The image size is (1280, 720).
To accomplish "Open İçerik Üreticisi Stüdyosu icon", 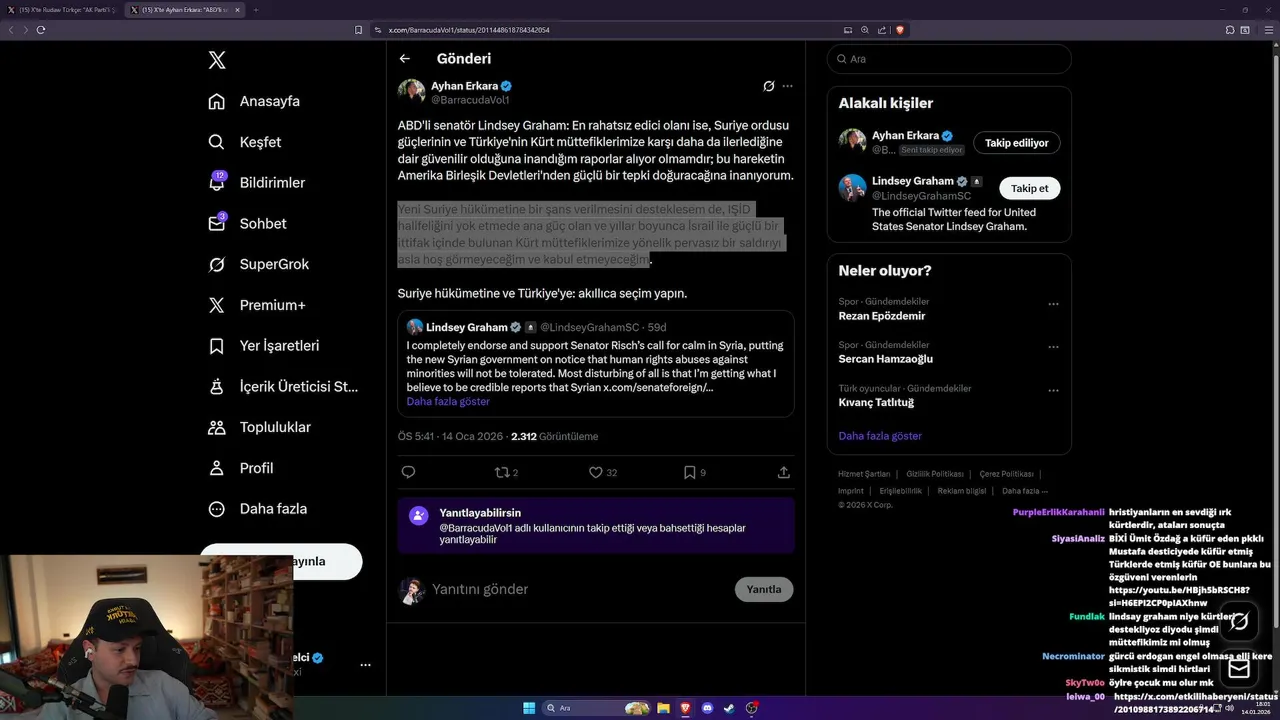I will pos(216,386).
